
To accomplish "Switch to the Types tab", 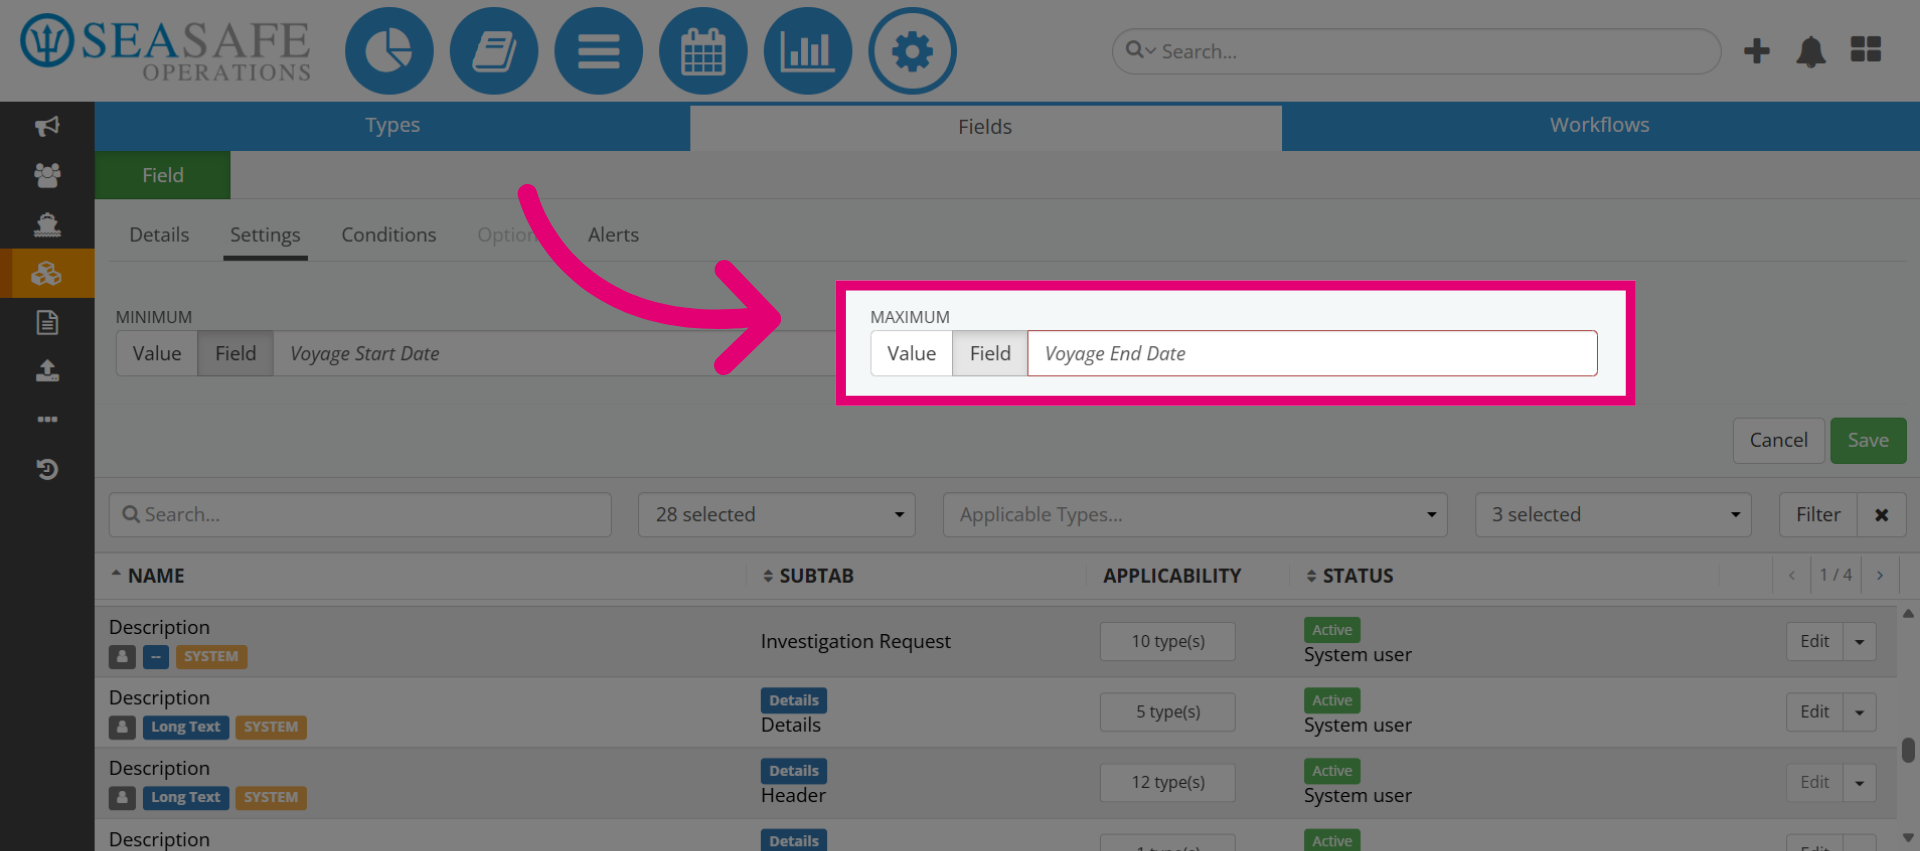I will [x=392, y=126].
